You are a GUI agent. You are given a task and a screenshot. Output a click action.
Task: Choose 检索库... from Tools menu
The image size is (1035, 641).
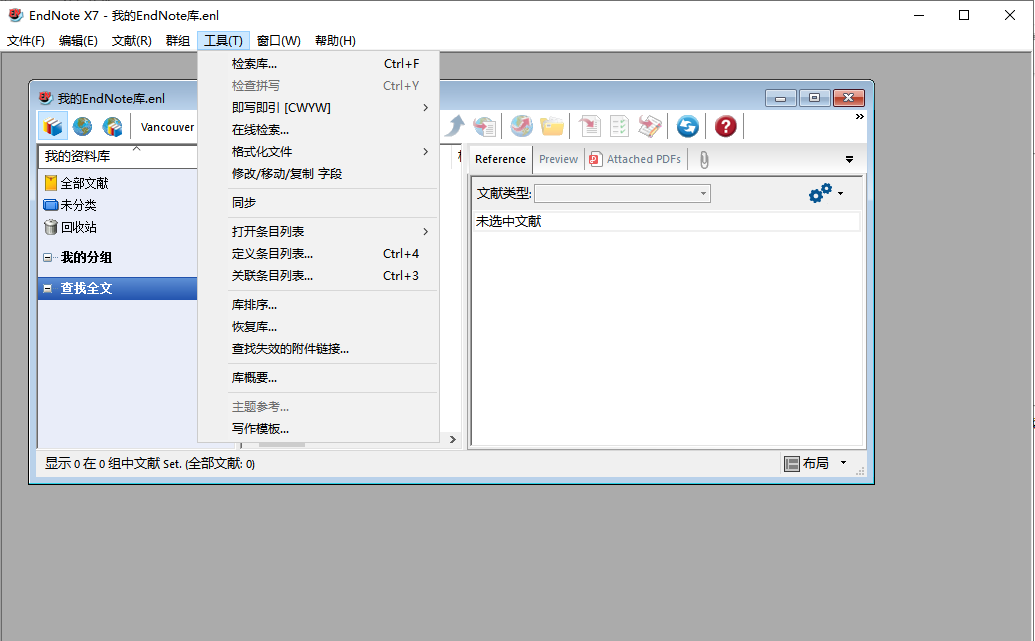pos(319,64)
